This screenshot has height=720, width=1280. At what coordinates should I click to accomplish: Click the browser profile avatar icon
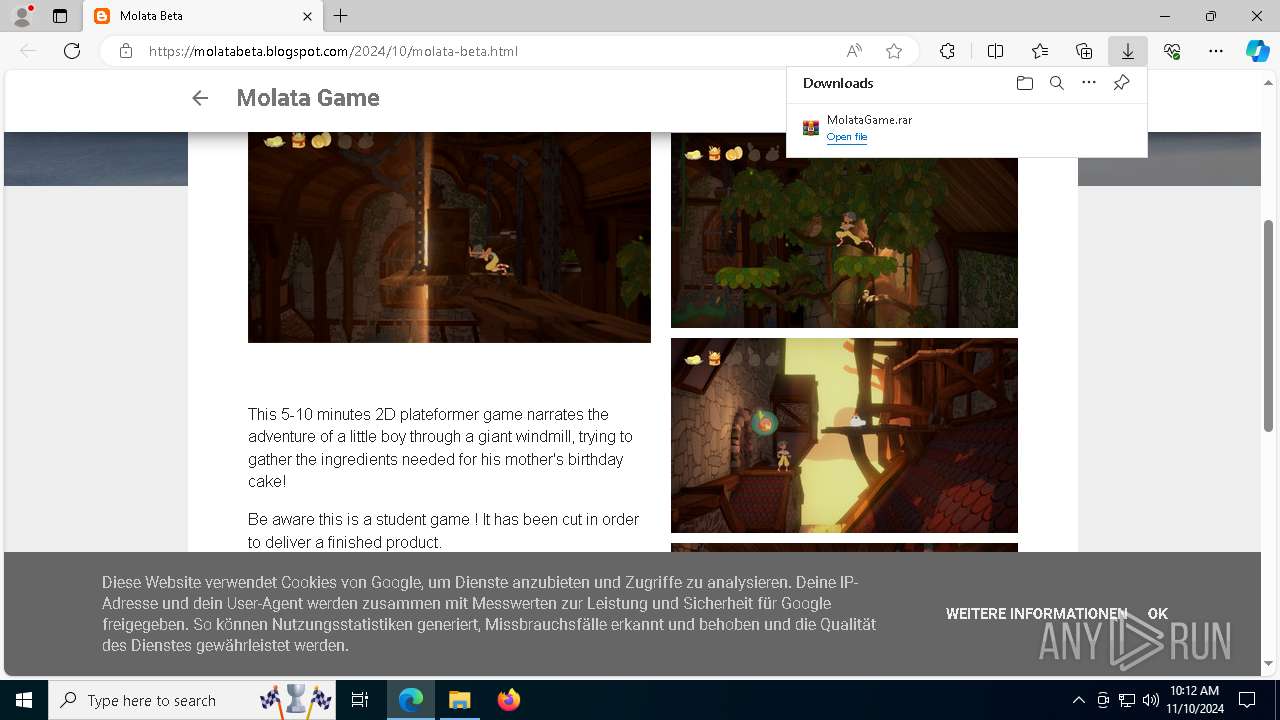(x=22, y=16)
